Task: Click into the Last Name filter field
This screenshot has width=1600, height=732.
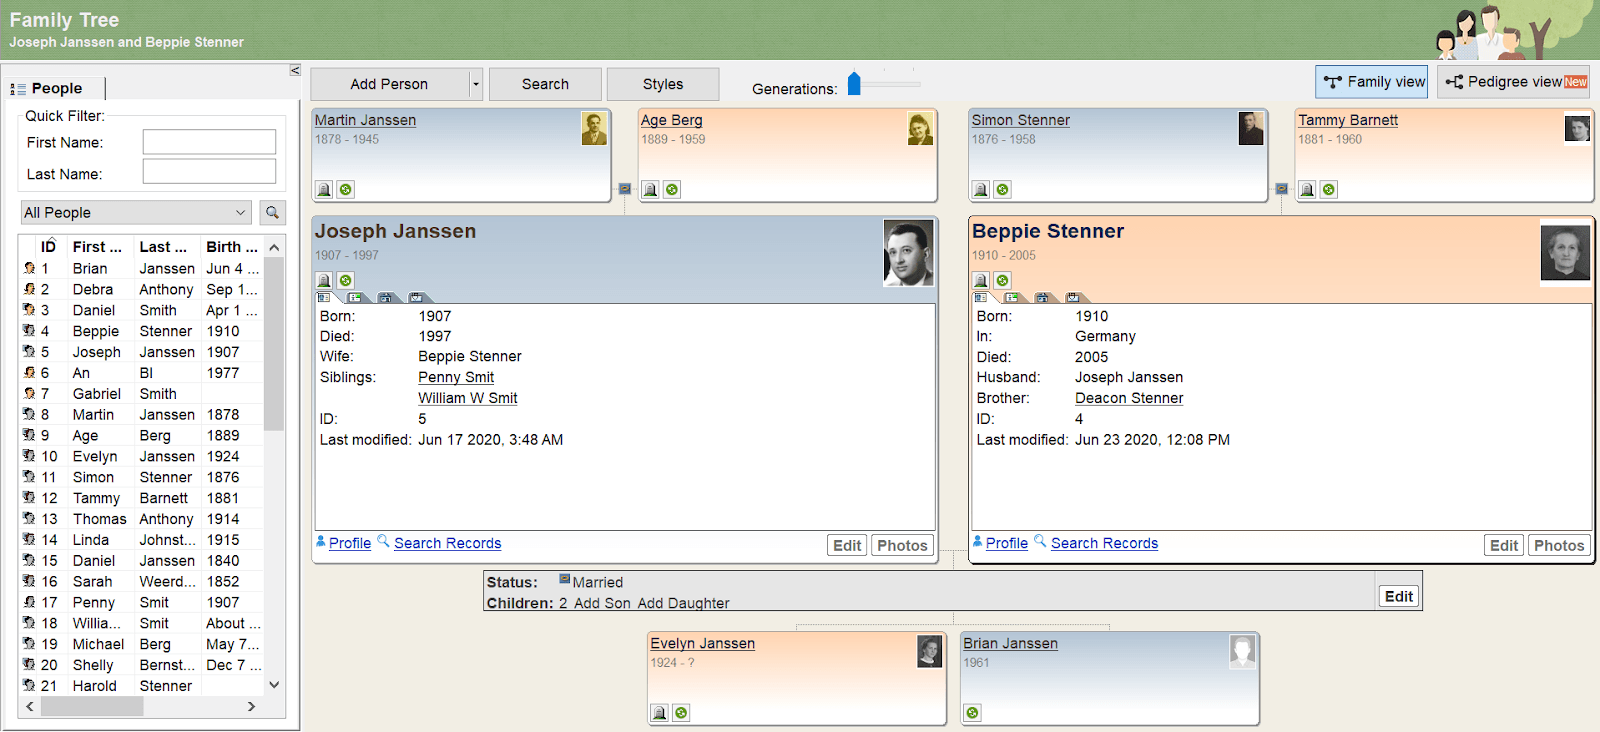Action: [209, 171]
